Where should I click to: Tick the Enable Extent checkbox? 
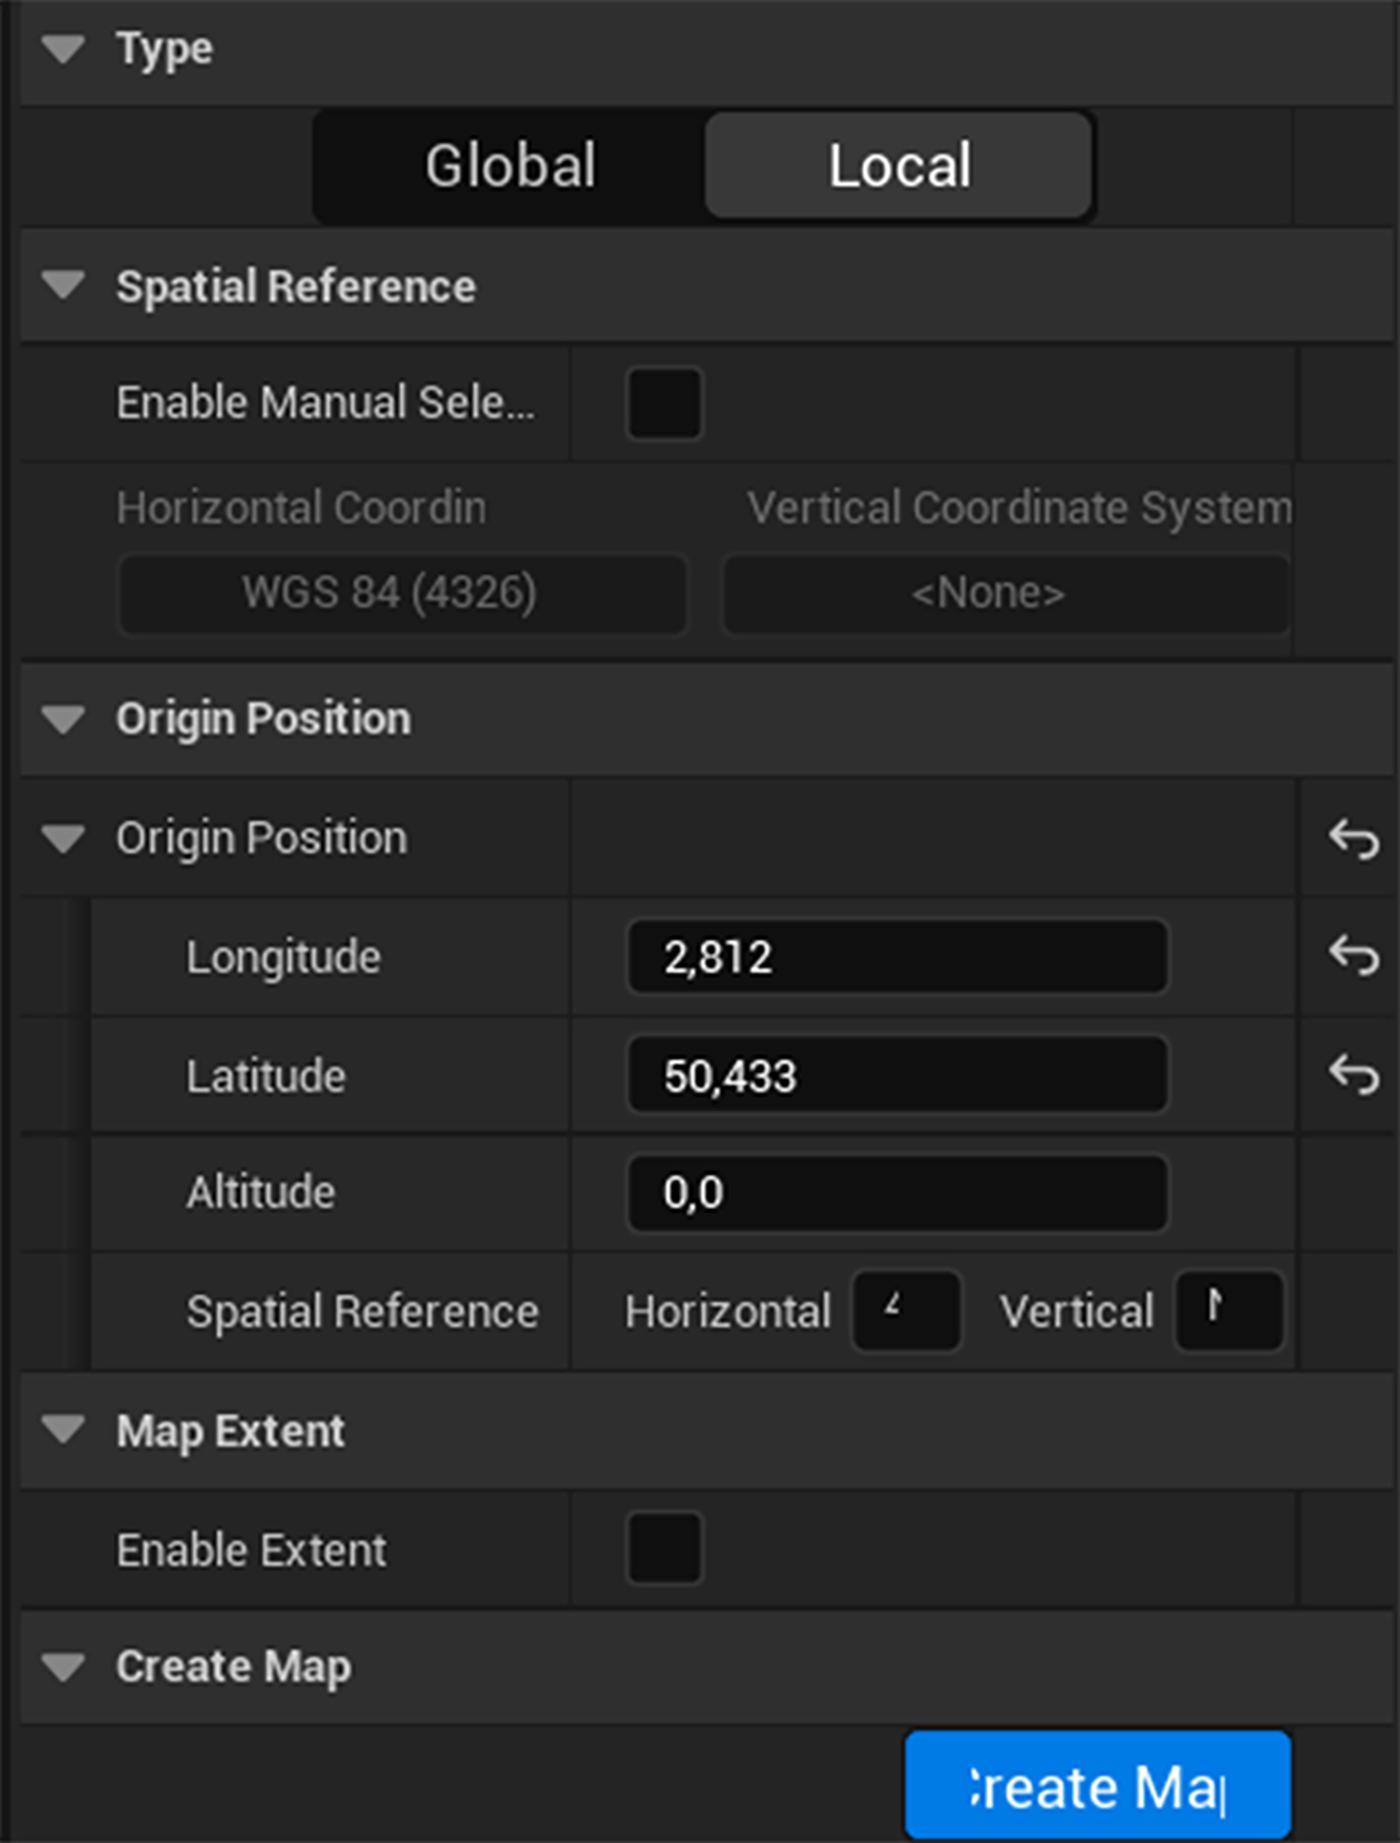664,1548
